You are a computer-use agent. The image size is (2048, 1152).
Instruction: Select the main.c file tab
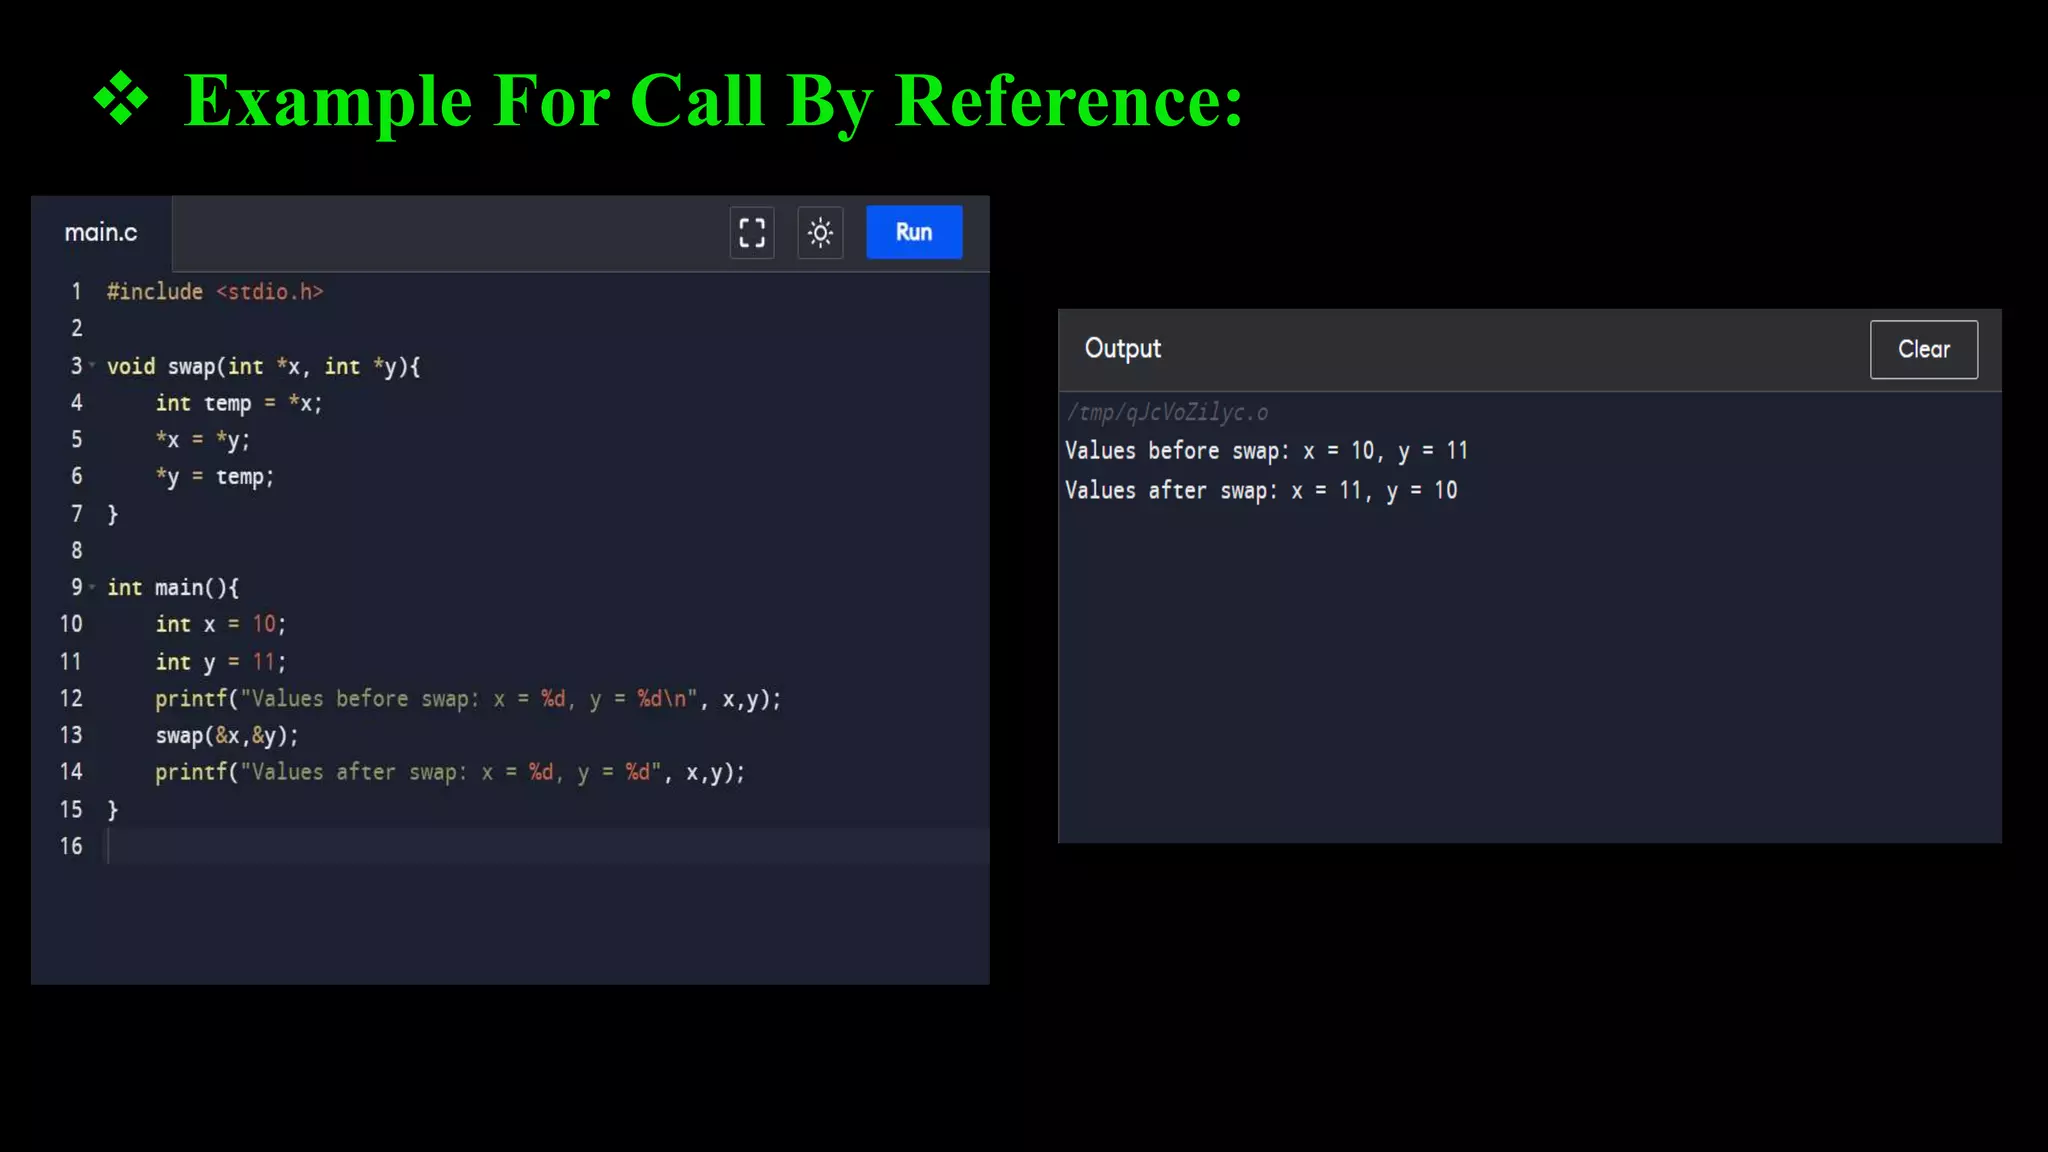101,232
